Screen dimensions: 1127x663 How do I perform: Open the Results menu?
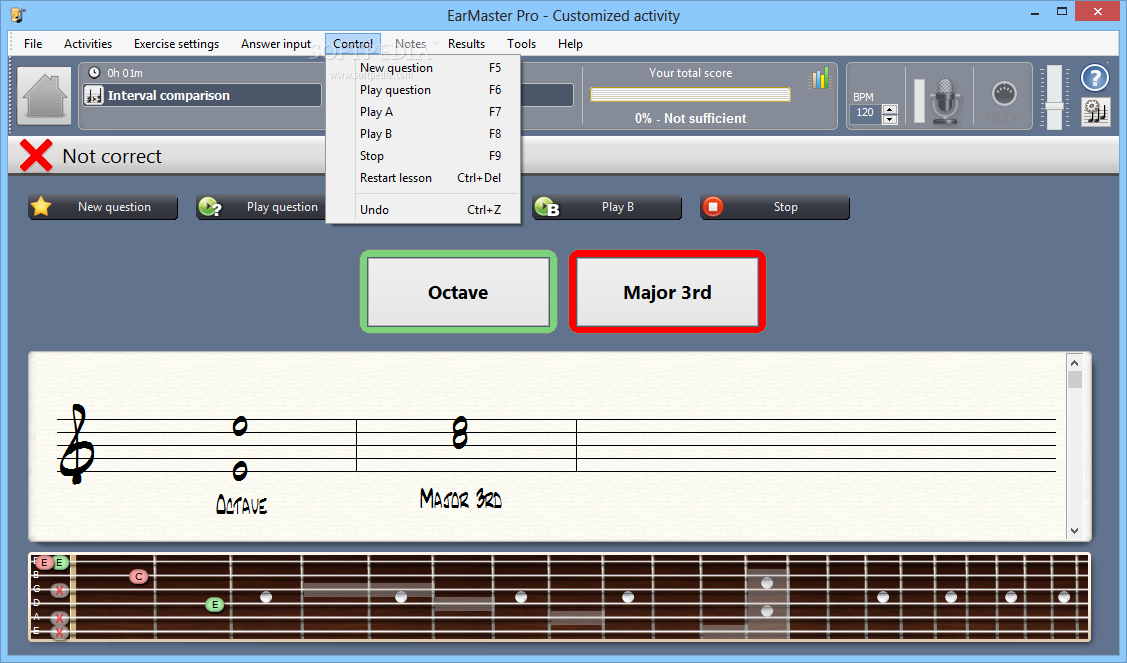click(x=466, y=44)
